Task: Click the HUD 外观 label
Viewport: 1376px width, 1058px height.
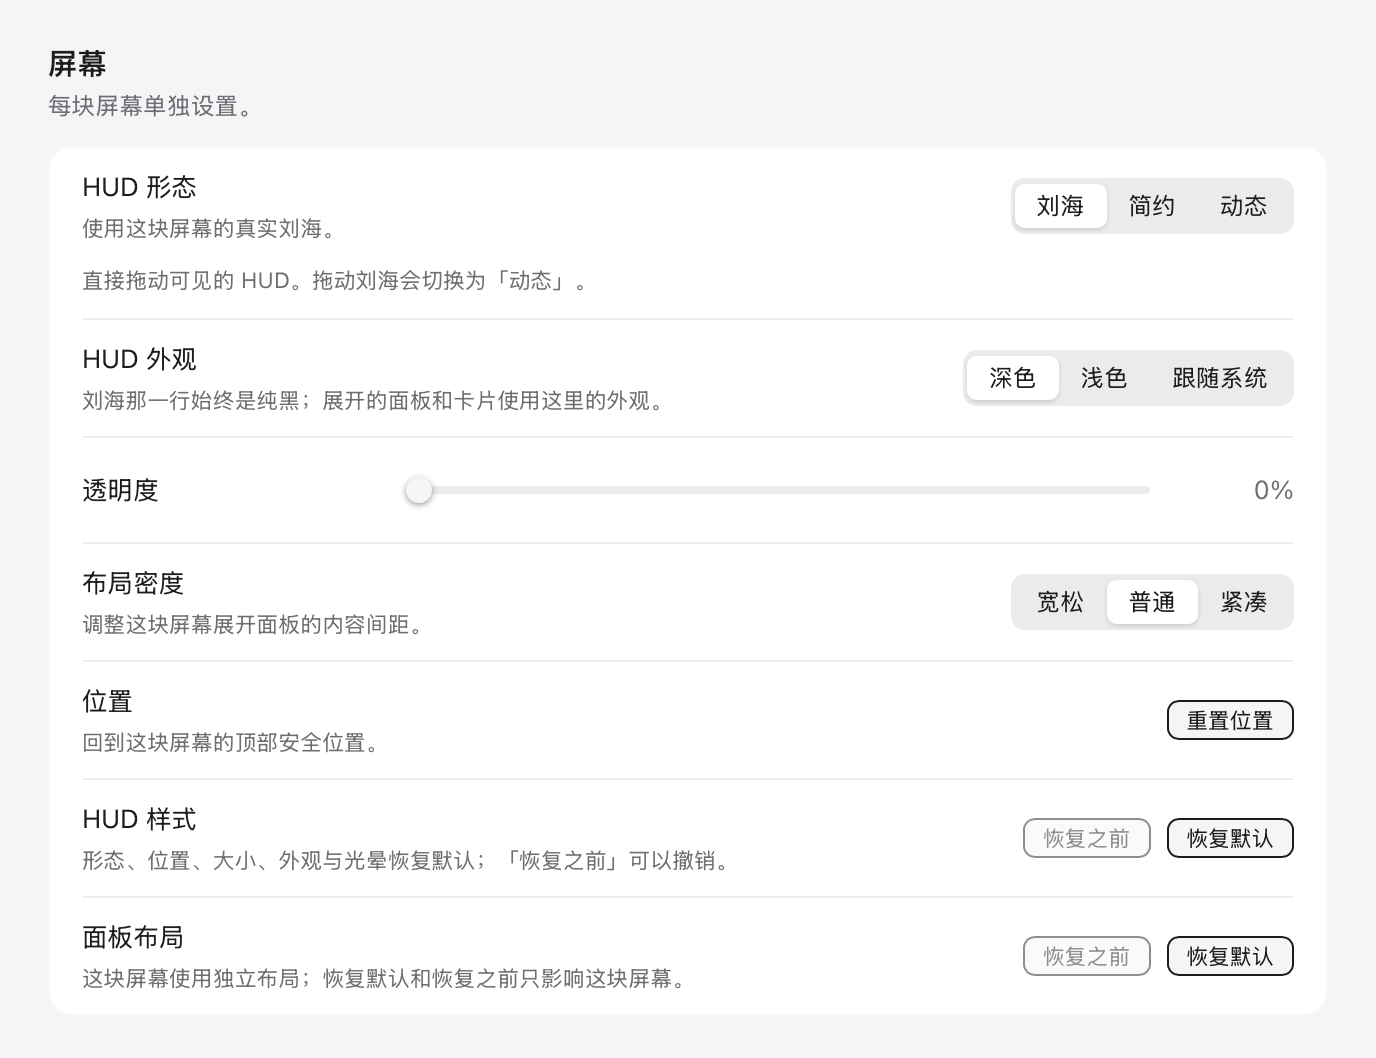Action: [139, 359]
